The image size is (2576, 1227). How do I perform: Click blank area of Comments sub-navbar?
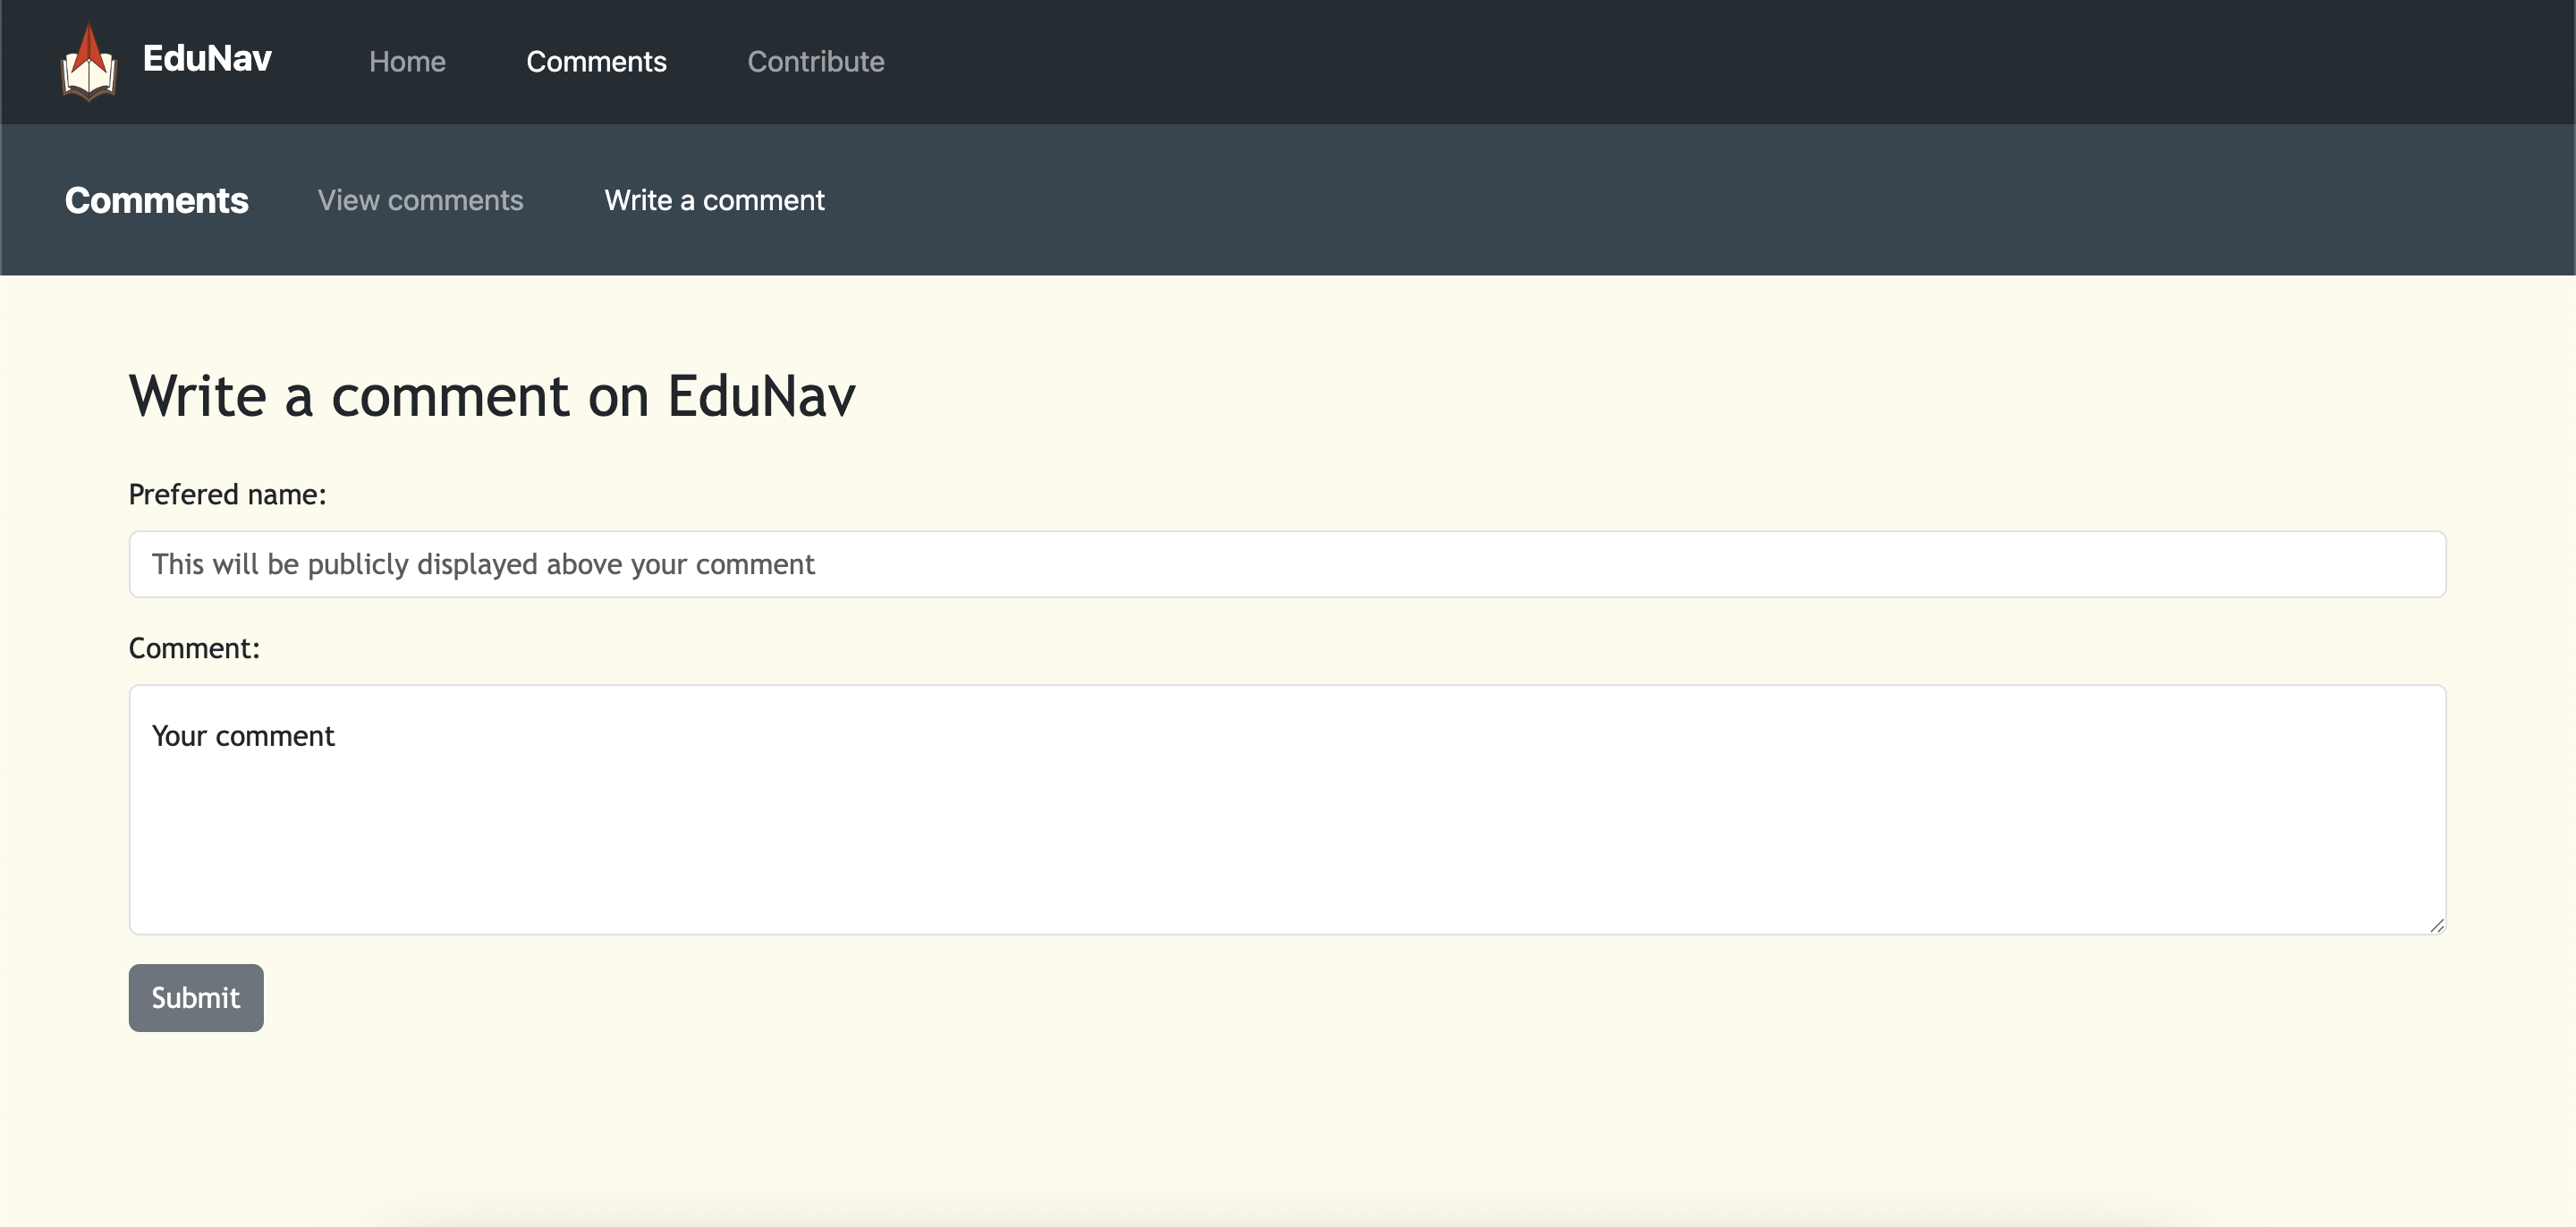[x=1700, y=200]
